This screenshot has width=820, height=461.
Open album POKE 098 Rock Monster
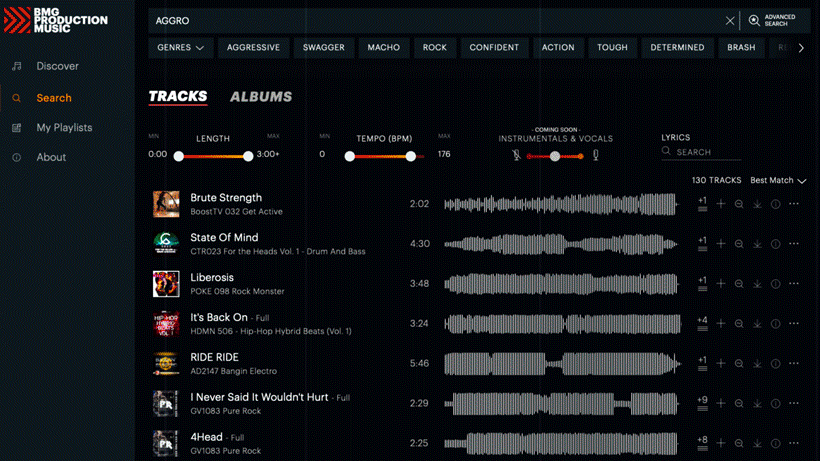[237, 291]
